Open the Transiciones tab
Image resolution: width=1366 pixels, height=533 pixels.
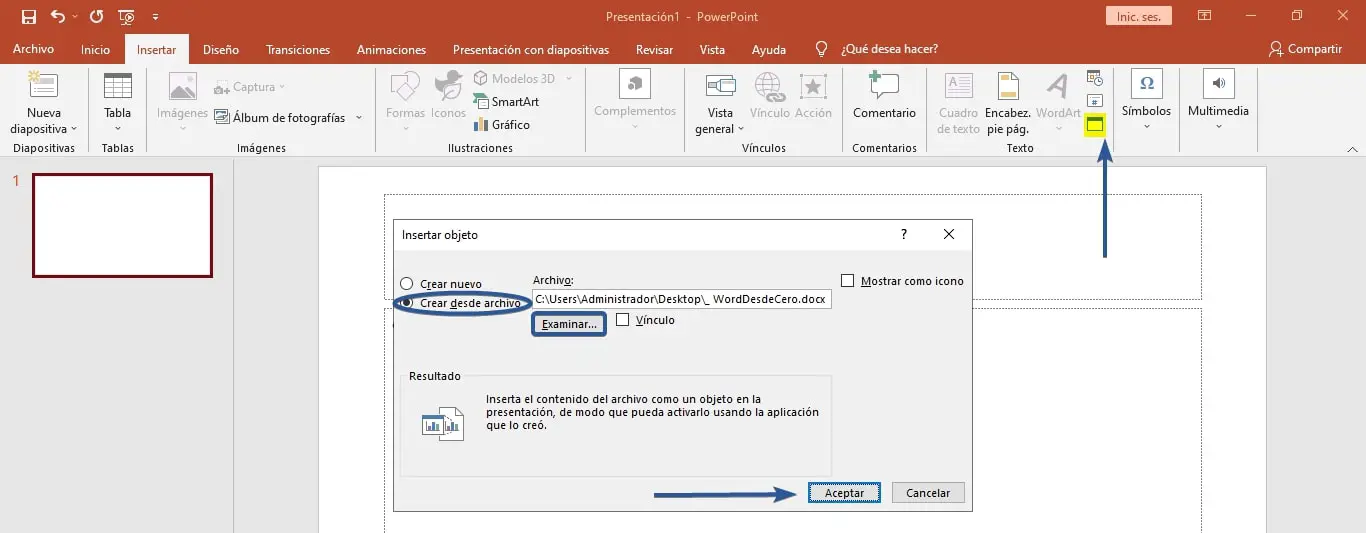click(x=298, y=49)
